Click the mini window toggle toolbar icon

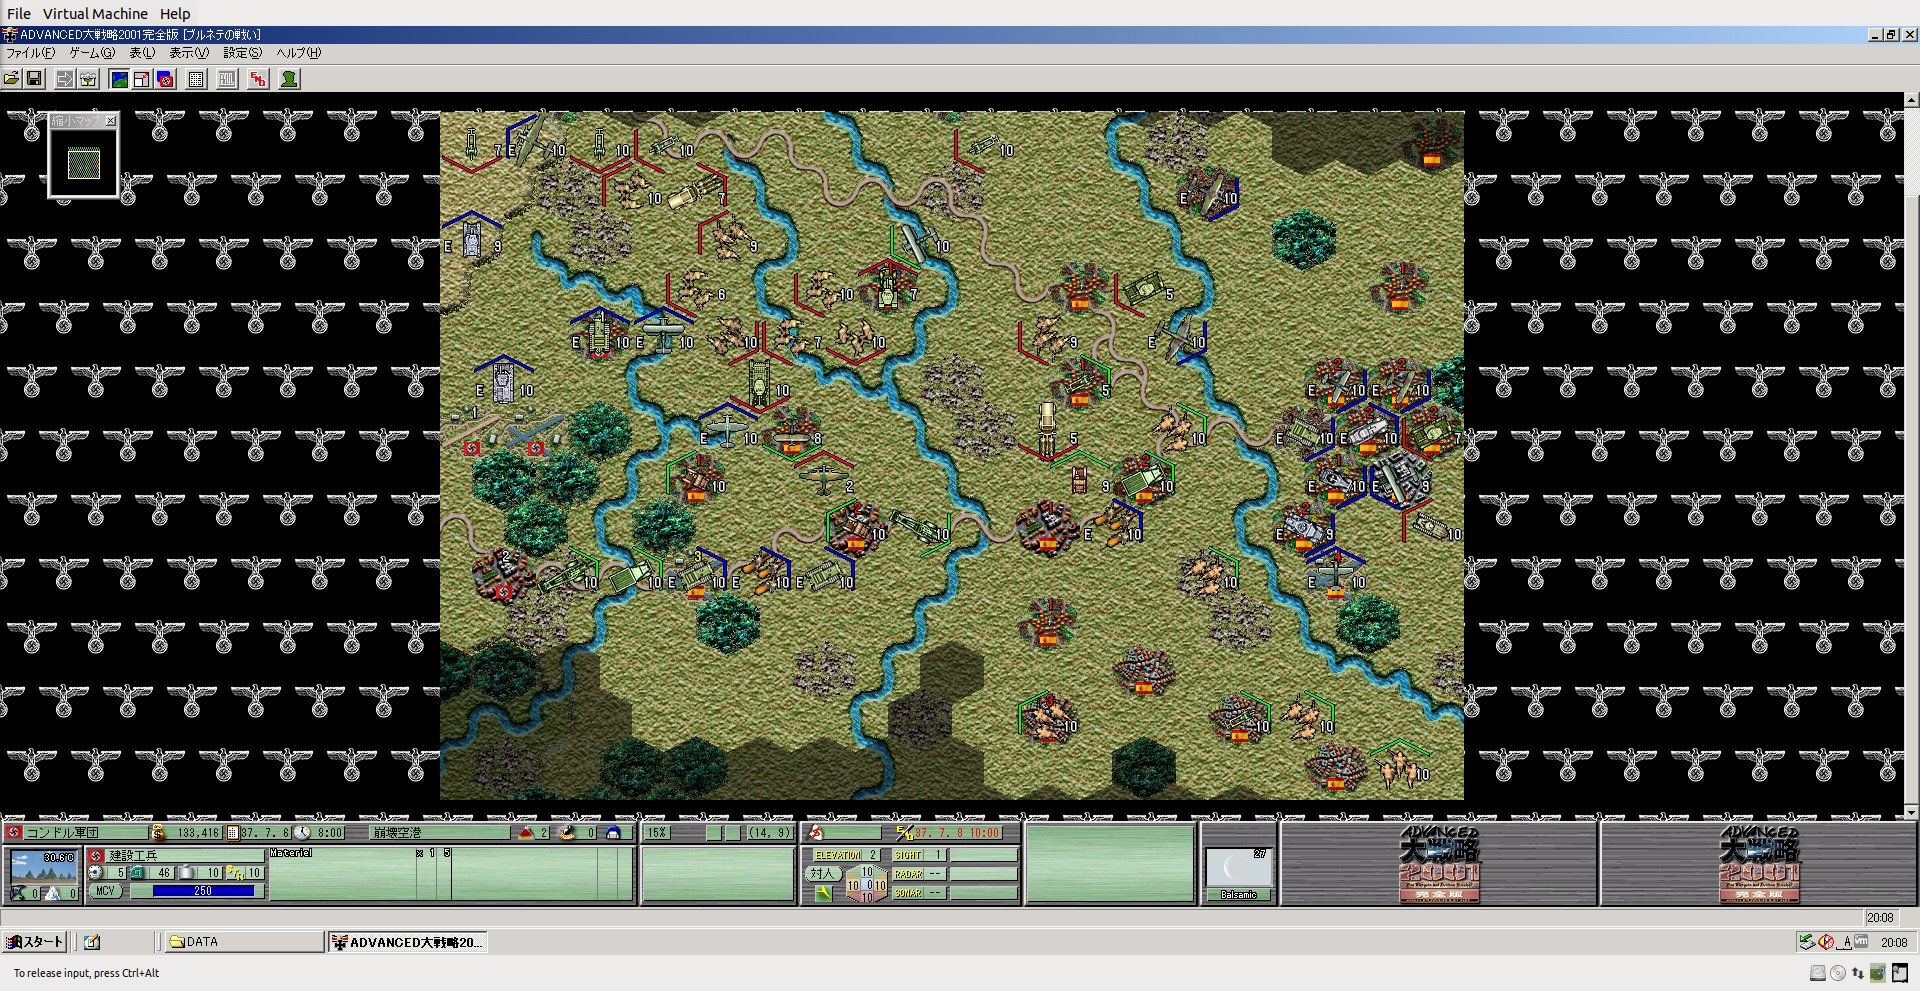(142, 79)
